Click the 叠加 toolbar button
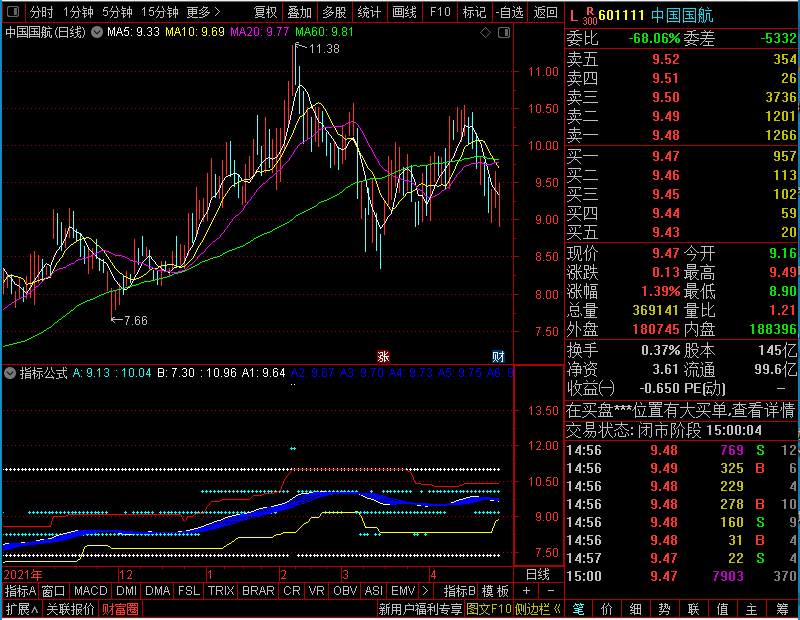 299,12
